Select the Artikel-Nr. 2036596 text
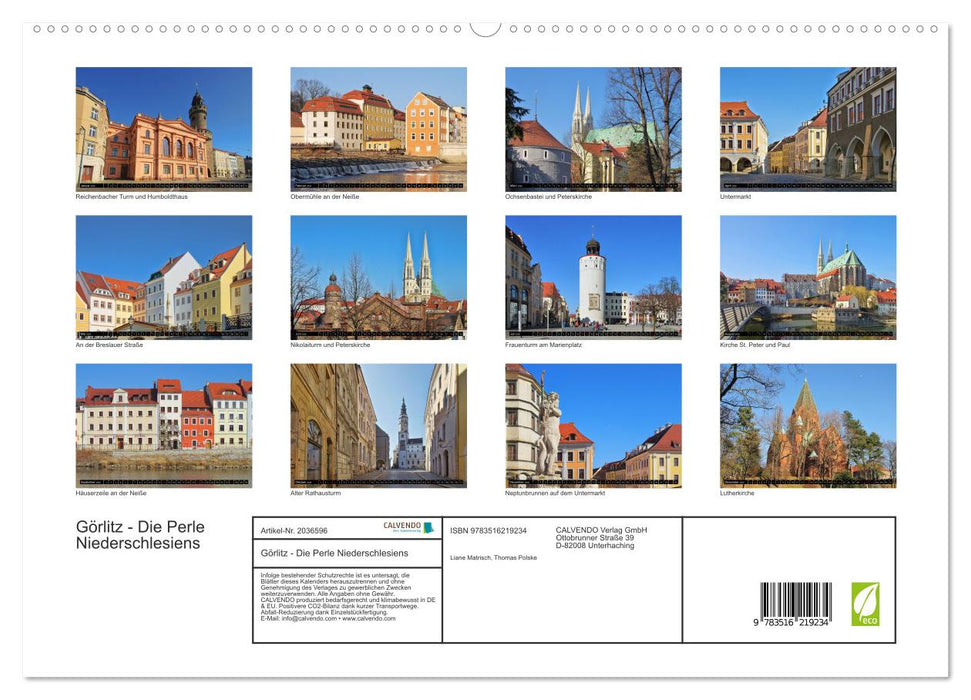This screenshot has width=971, height=700. pos(294,531)
